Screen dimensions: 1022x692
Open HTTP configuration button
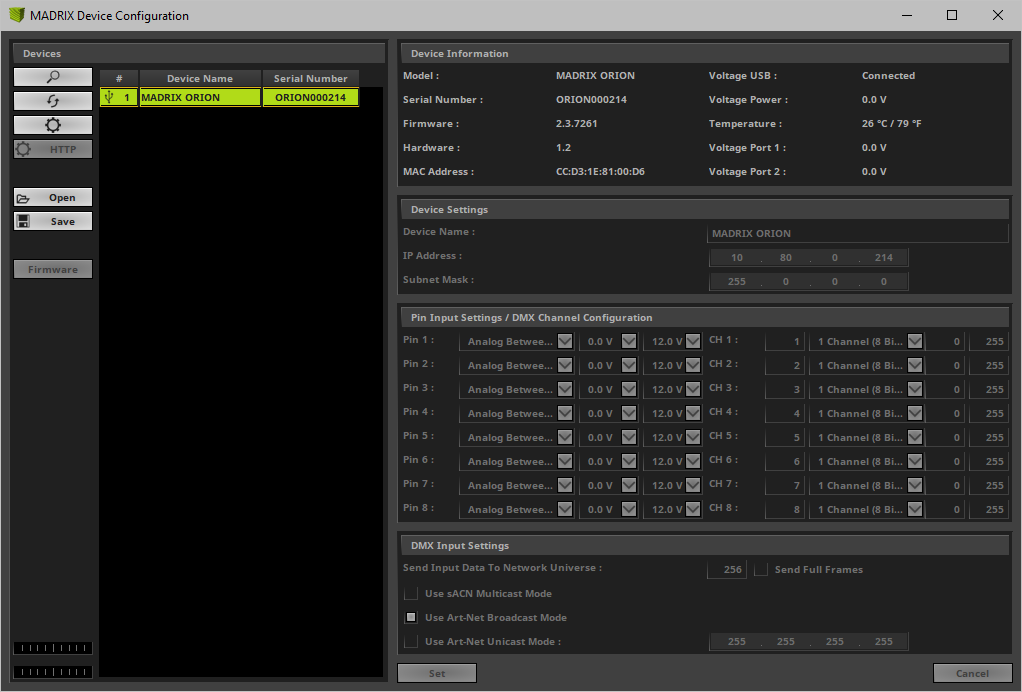(x=53, y=149)
